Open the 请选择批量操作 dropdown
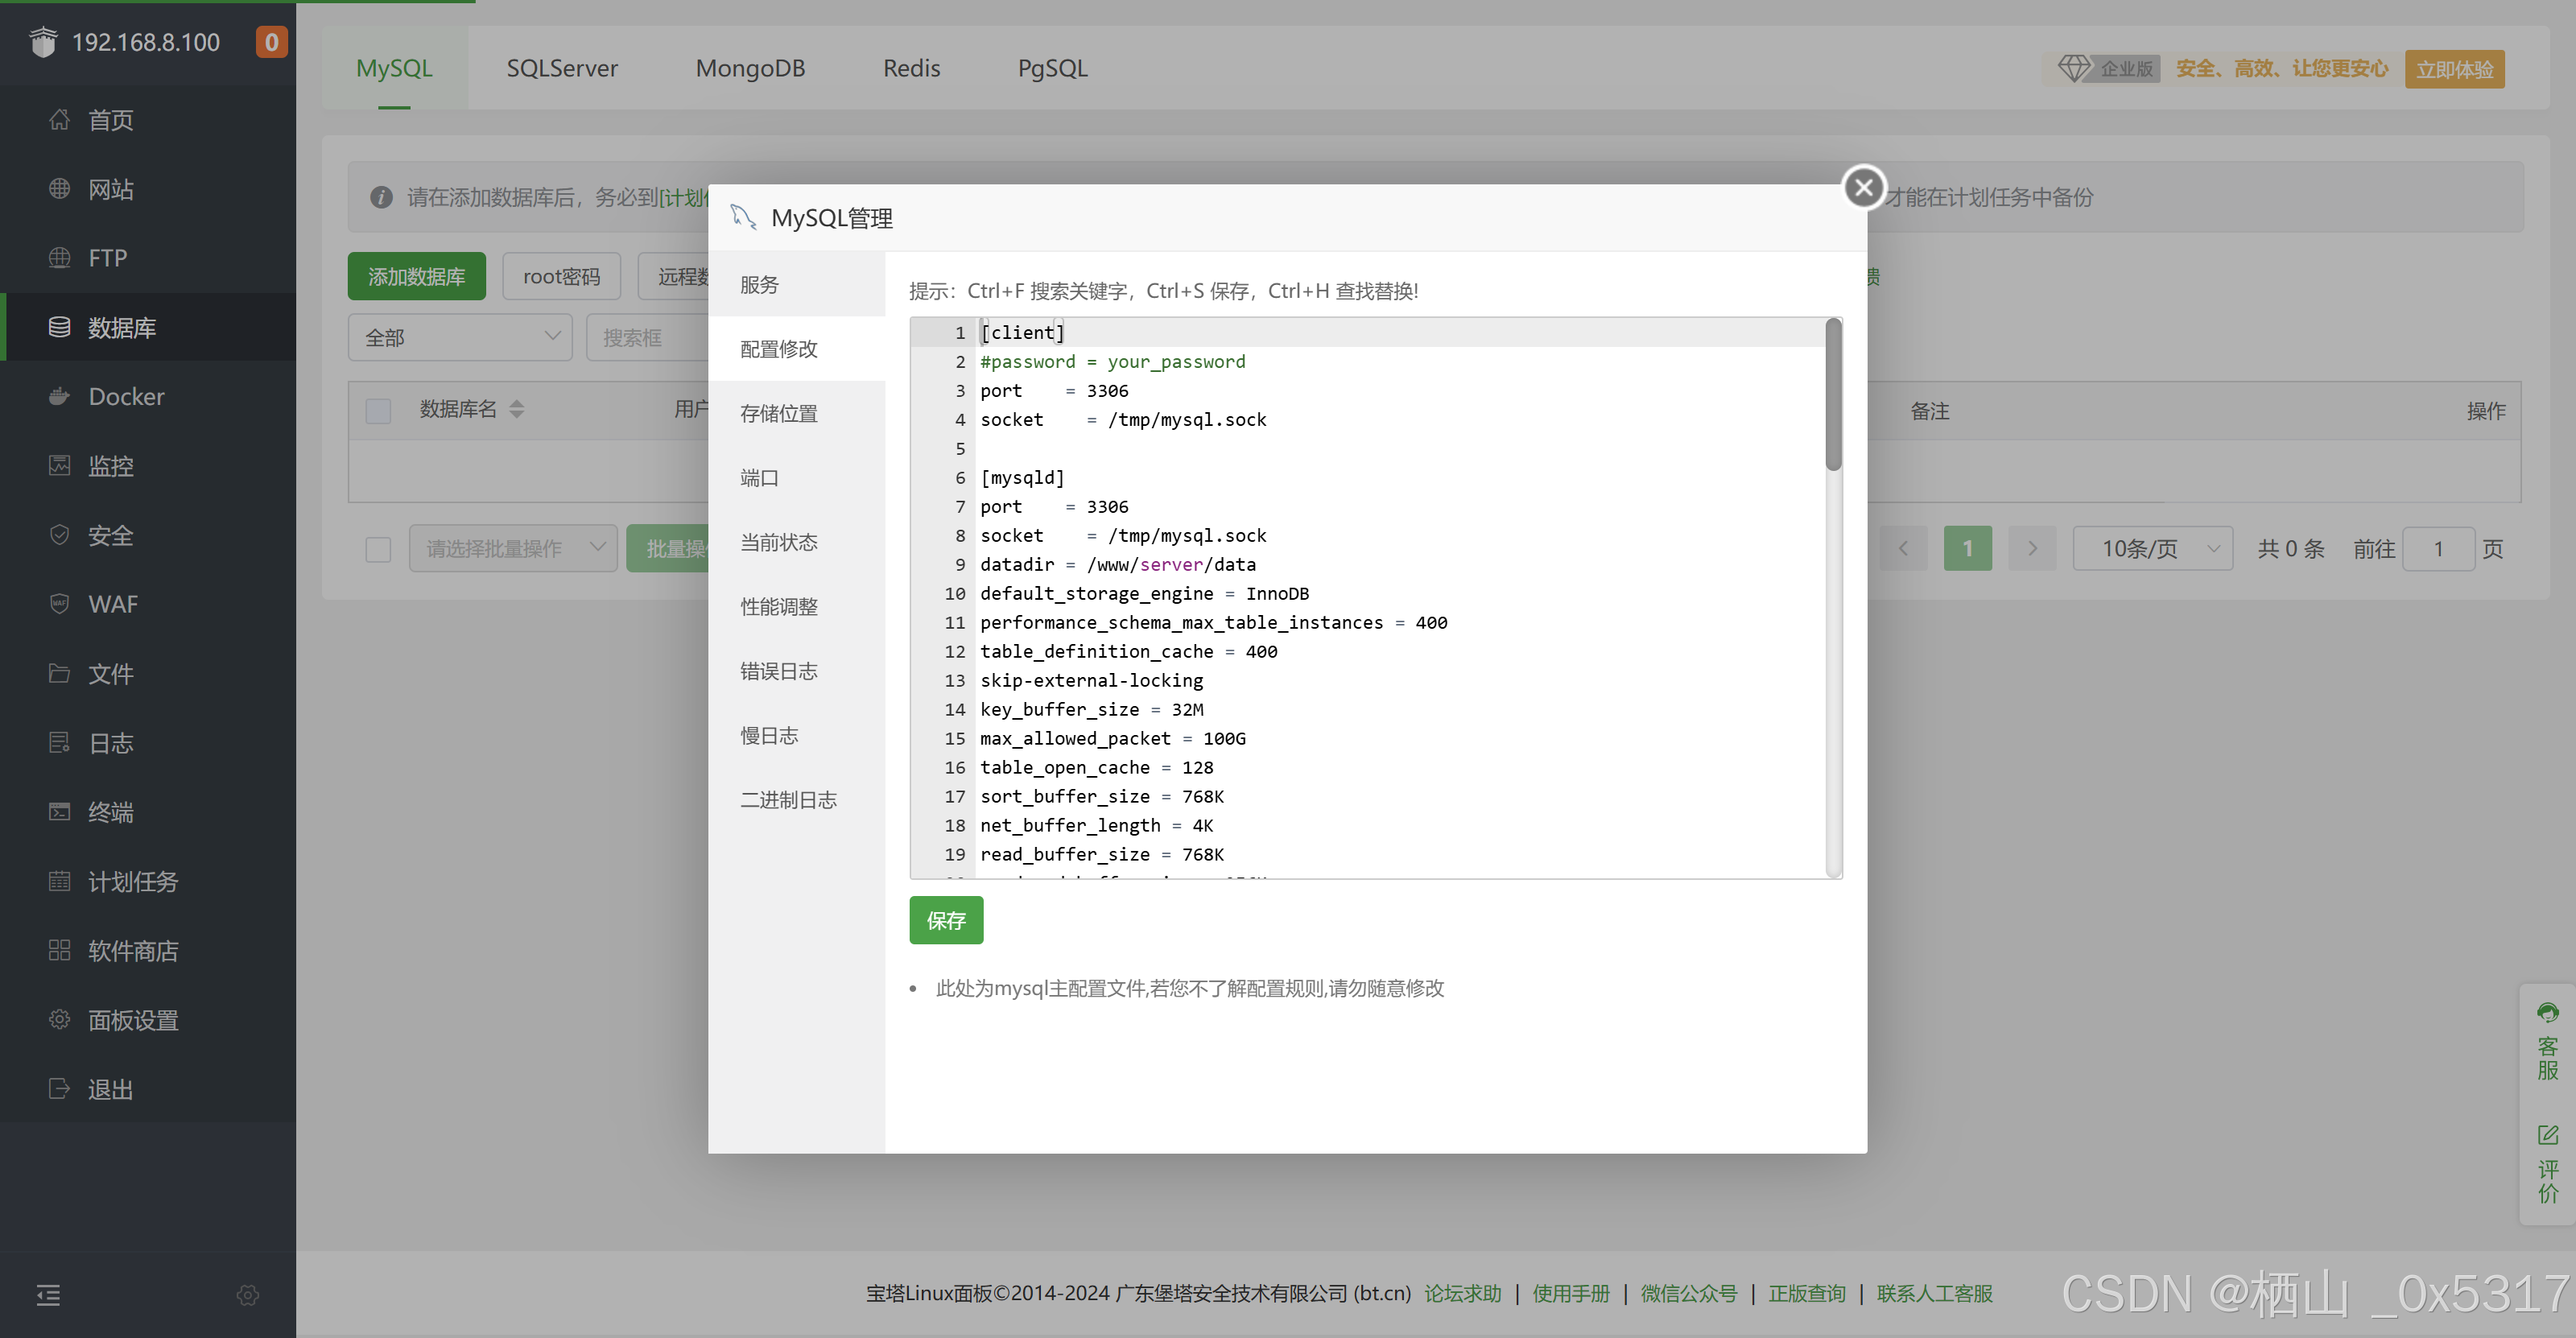Image resolution: width=2576 pixels, height=1338 pixels. pos(513,549)
